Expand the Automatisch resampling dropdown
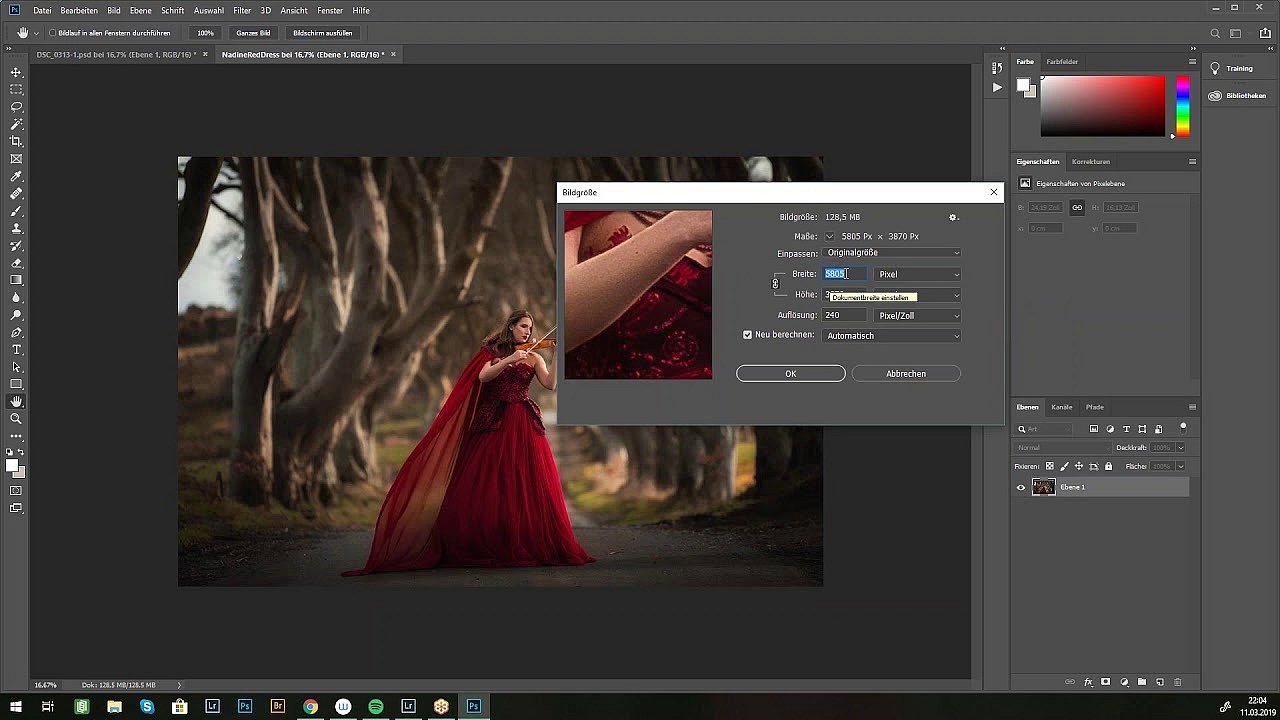This screenshot has height=720, width=1280. (x=891, y=336)
